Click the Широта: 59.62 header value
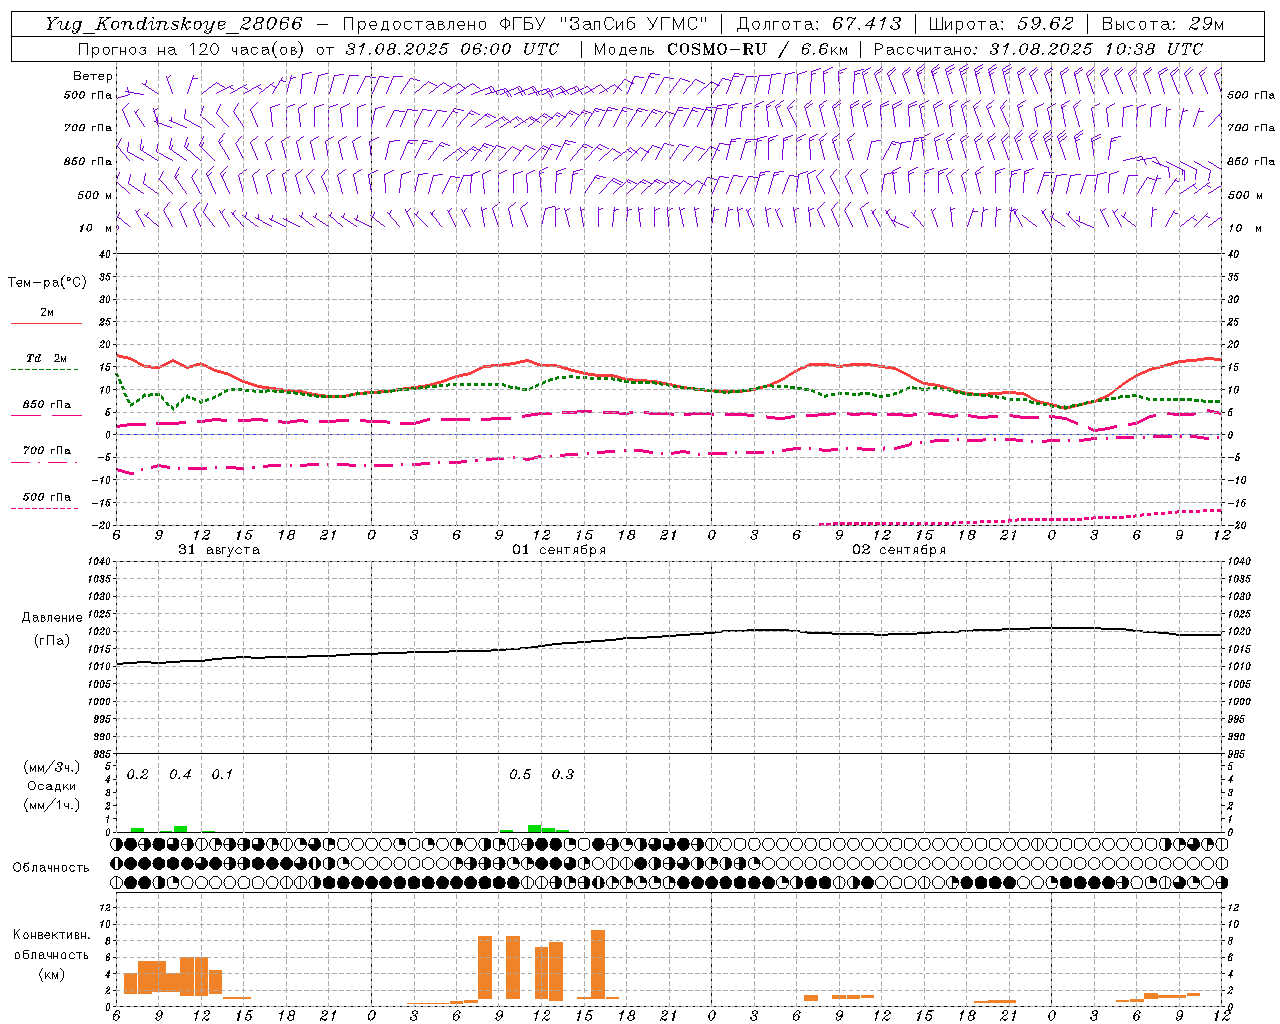Screen dimensions: 1280x1024 [x=1001, y=24]
